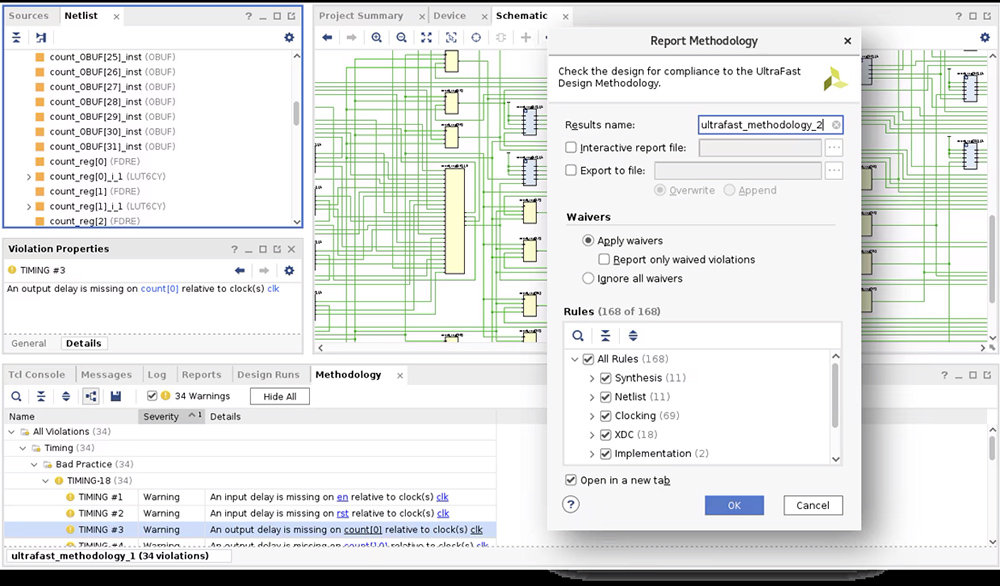Switch to the Tcl Console tab

[37, 375]
